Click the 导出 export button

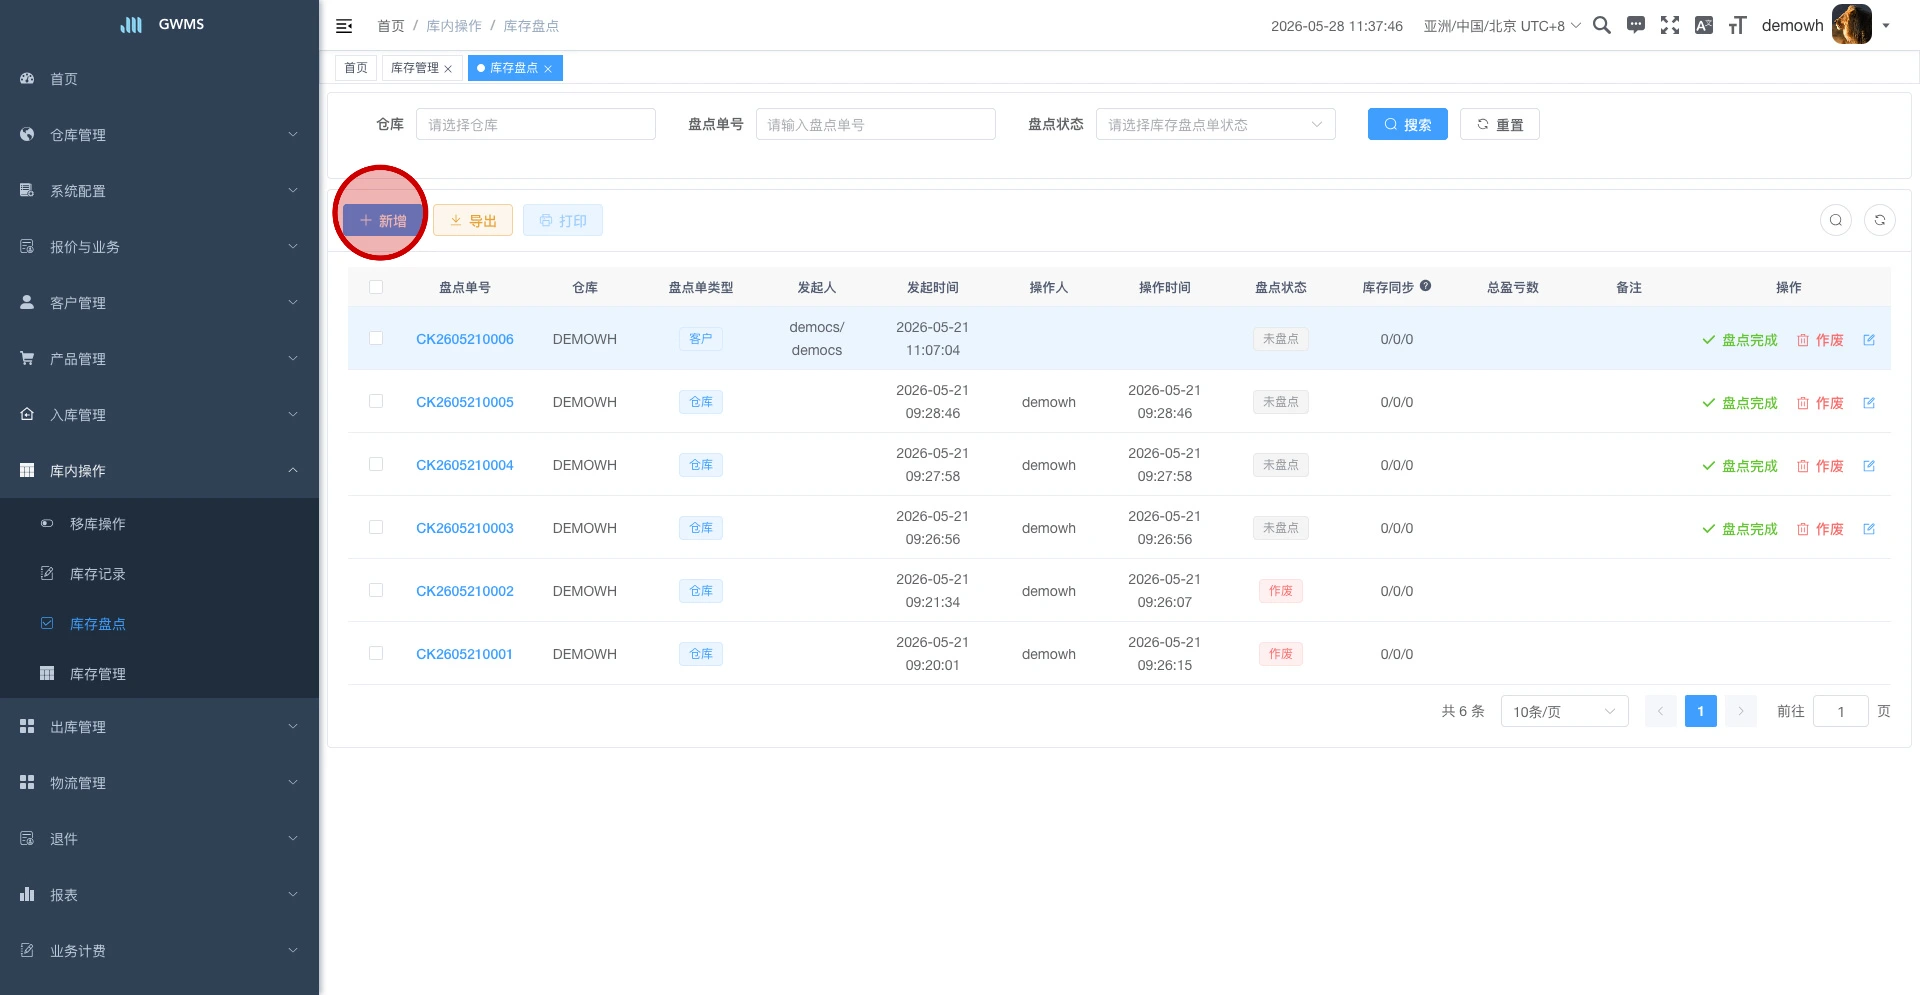[473, 220]
